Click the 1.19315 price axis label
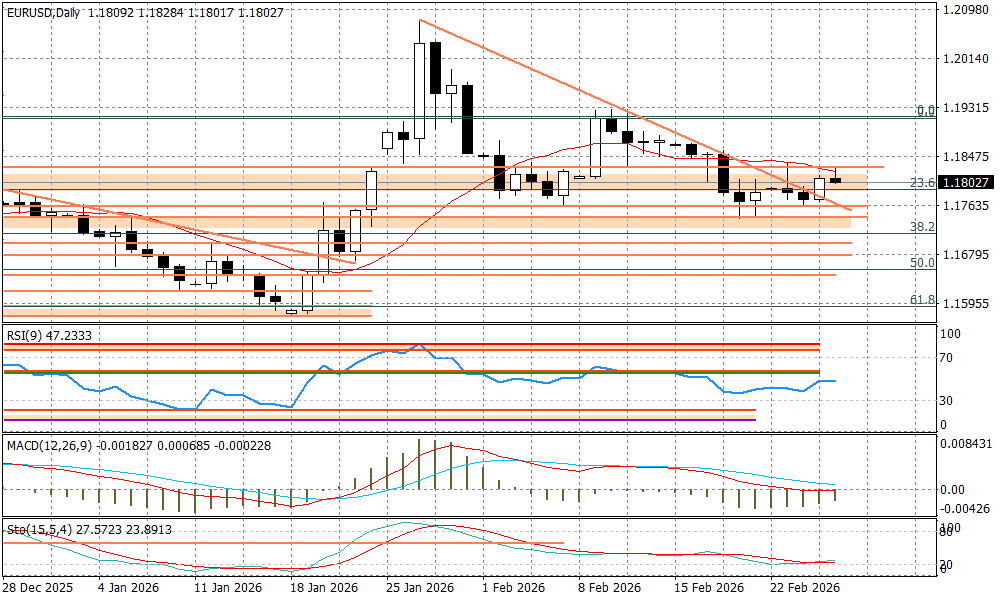 (x=965, y=107)
